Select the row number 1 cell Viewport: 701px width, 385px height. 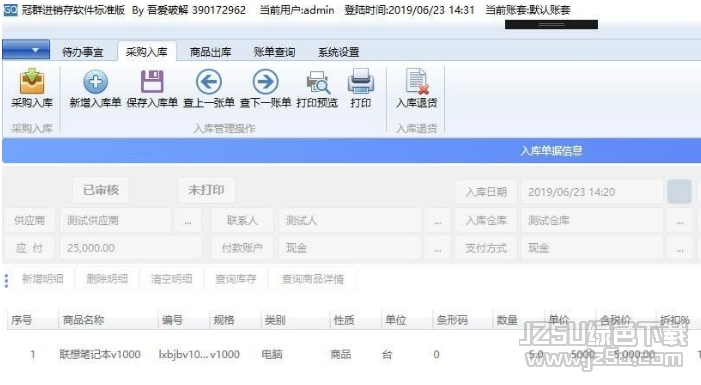33,355
